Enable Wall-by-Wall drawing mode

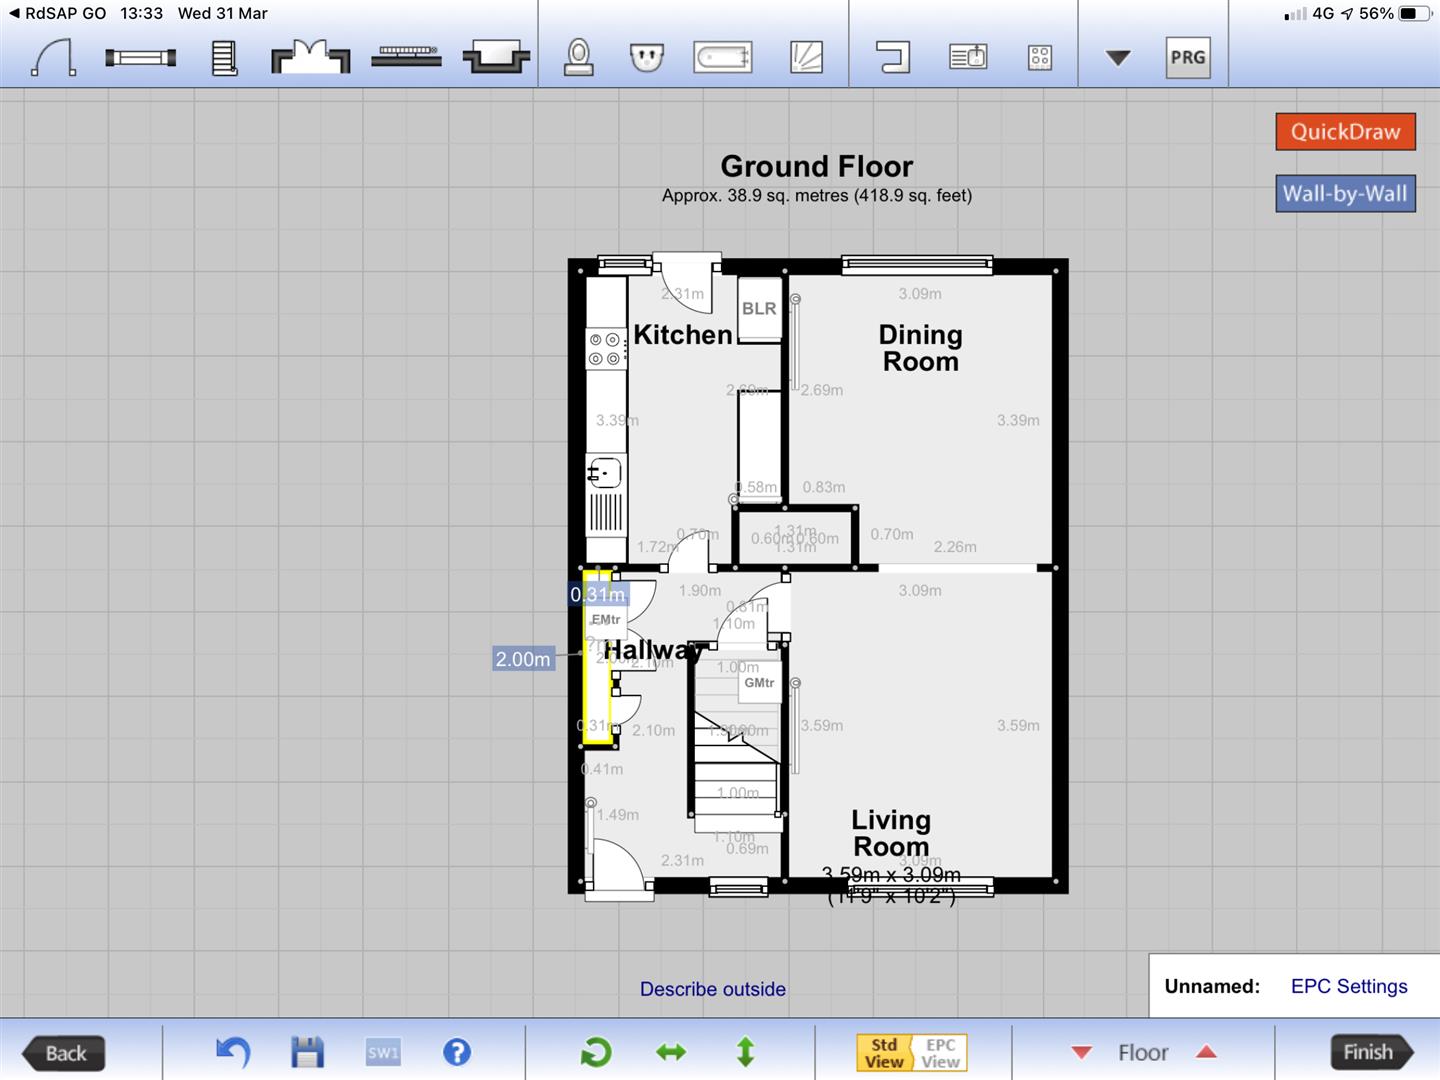coord(1344,194)
